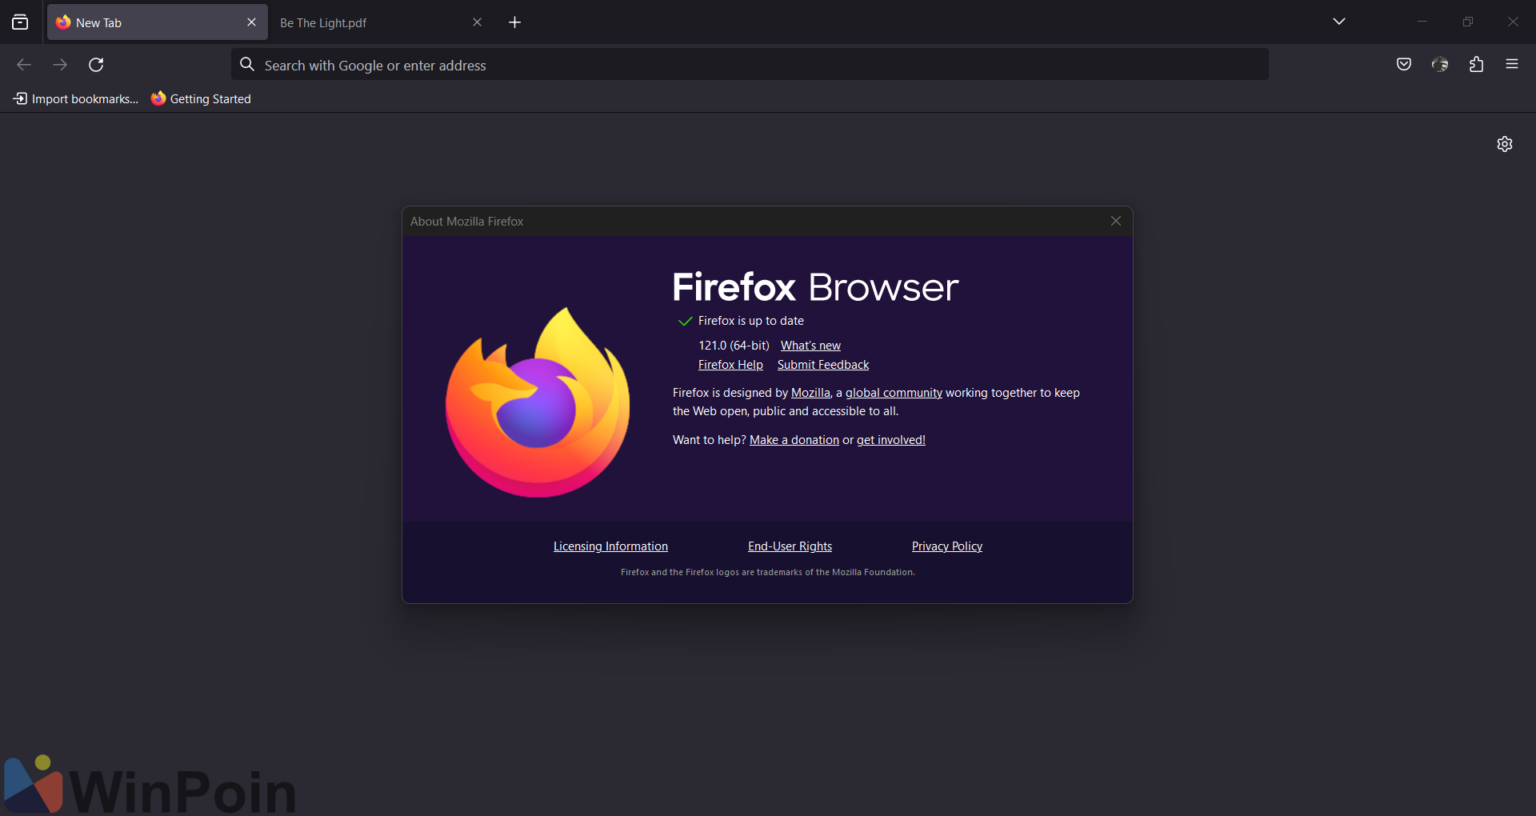
Task: Open New Tab personalize settings gear
Action: pos(1504,143)
